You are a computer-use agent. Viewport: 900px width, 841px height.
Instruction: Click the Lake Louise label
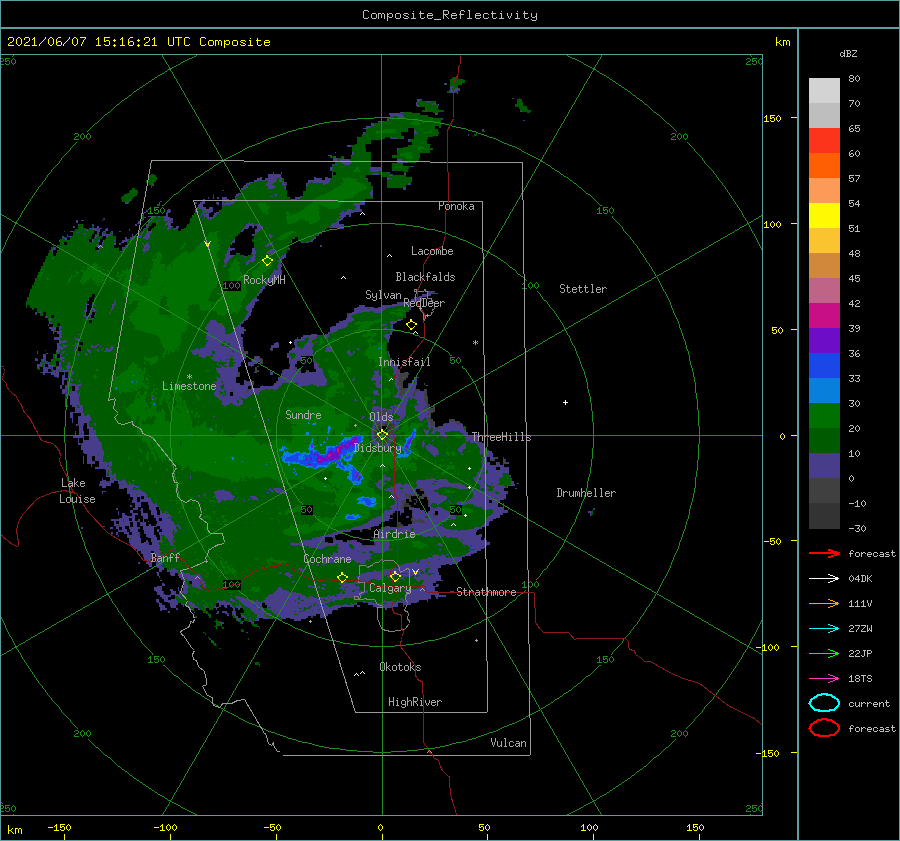pyautogui.click(x=77, y=491)
